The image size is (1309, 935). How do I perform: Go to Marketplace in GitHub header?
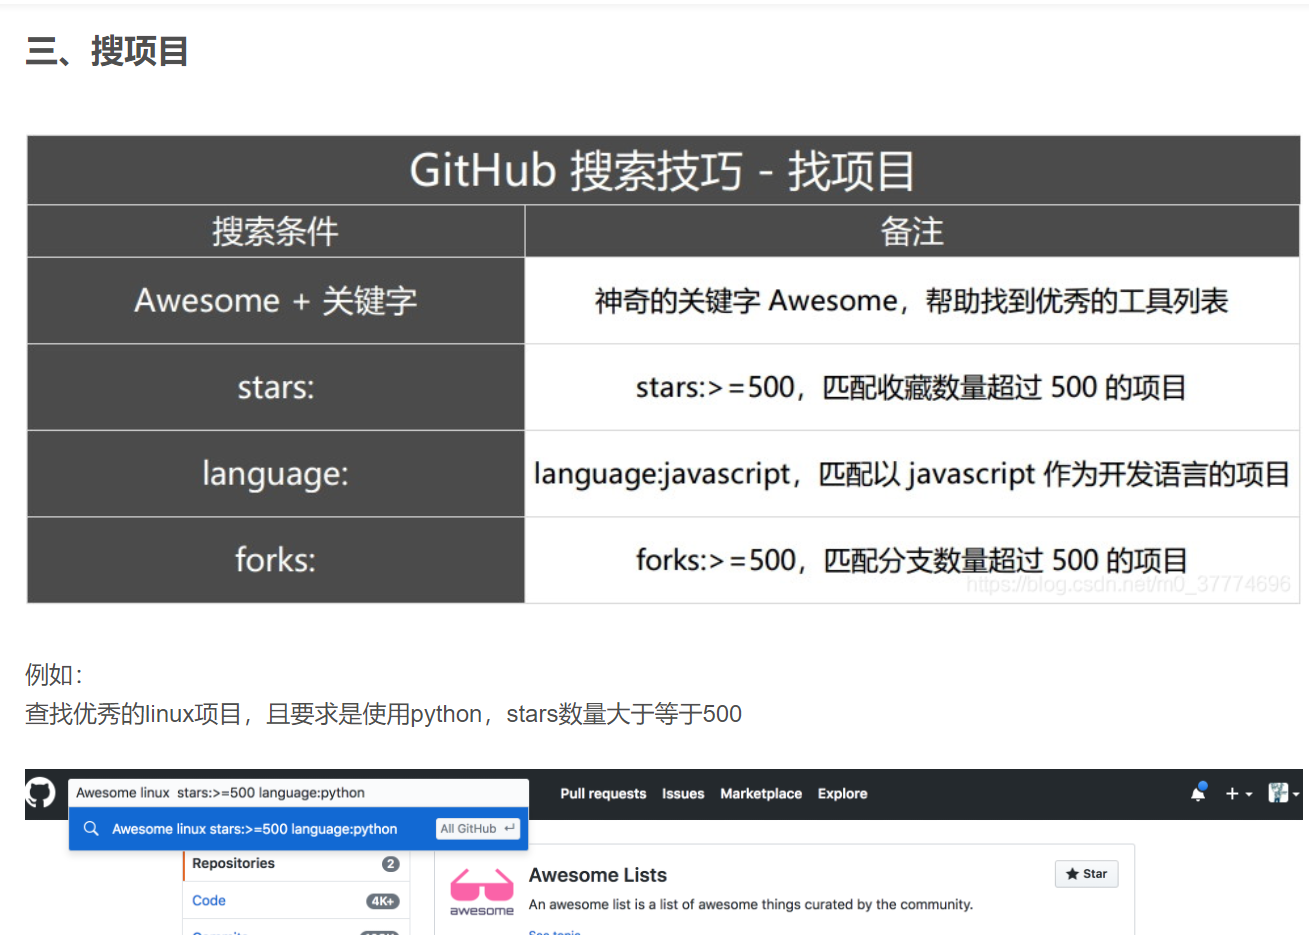click(x=761, y=794)
